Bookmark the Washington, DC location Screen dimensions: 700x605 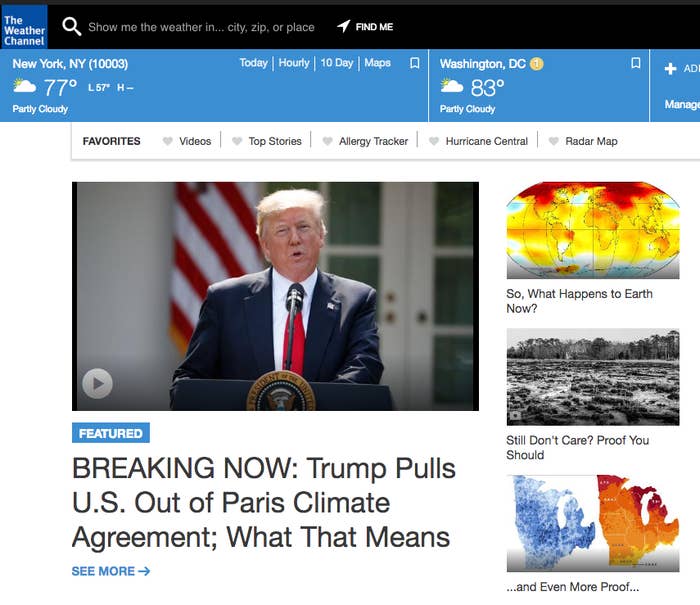[636, 63]
